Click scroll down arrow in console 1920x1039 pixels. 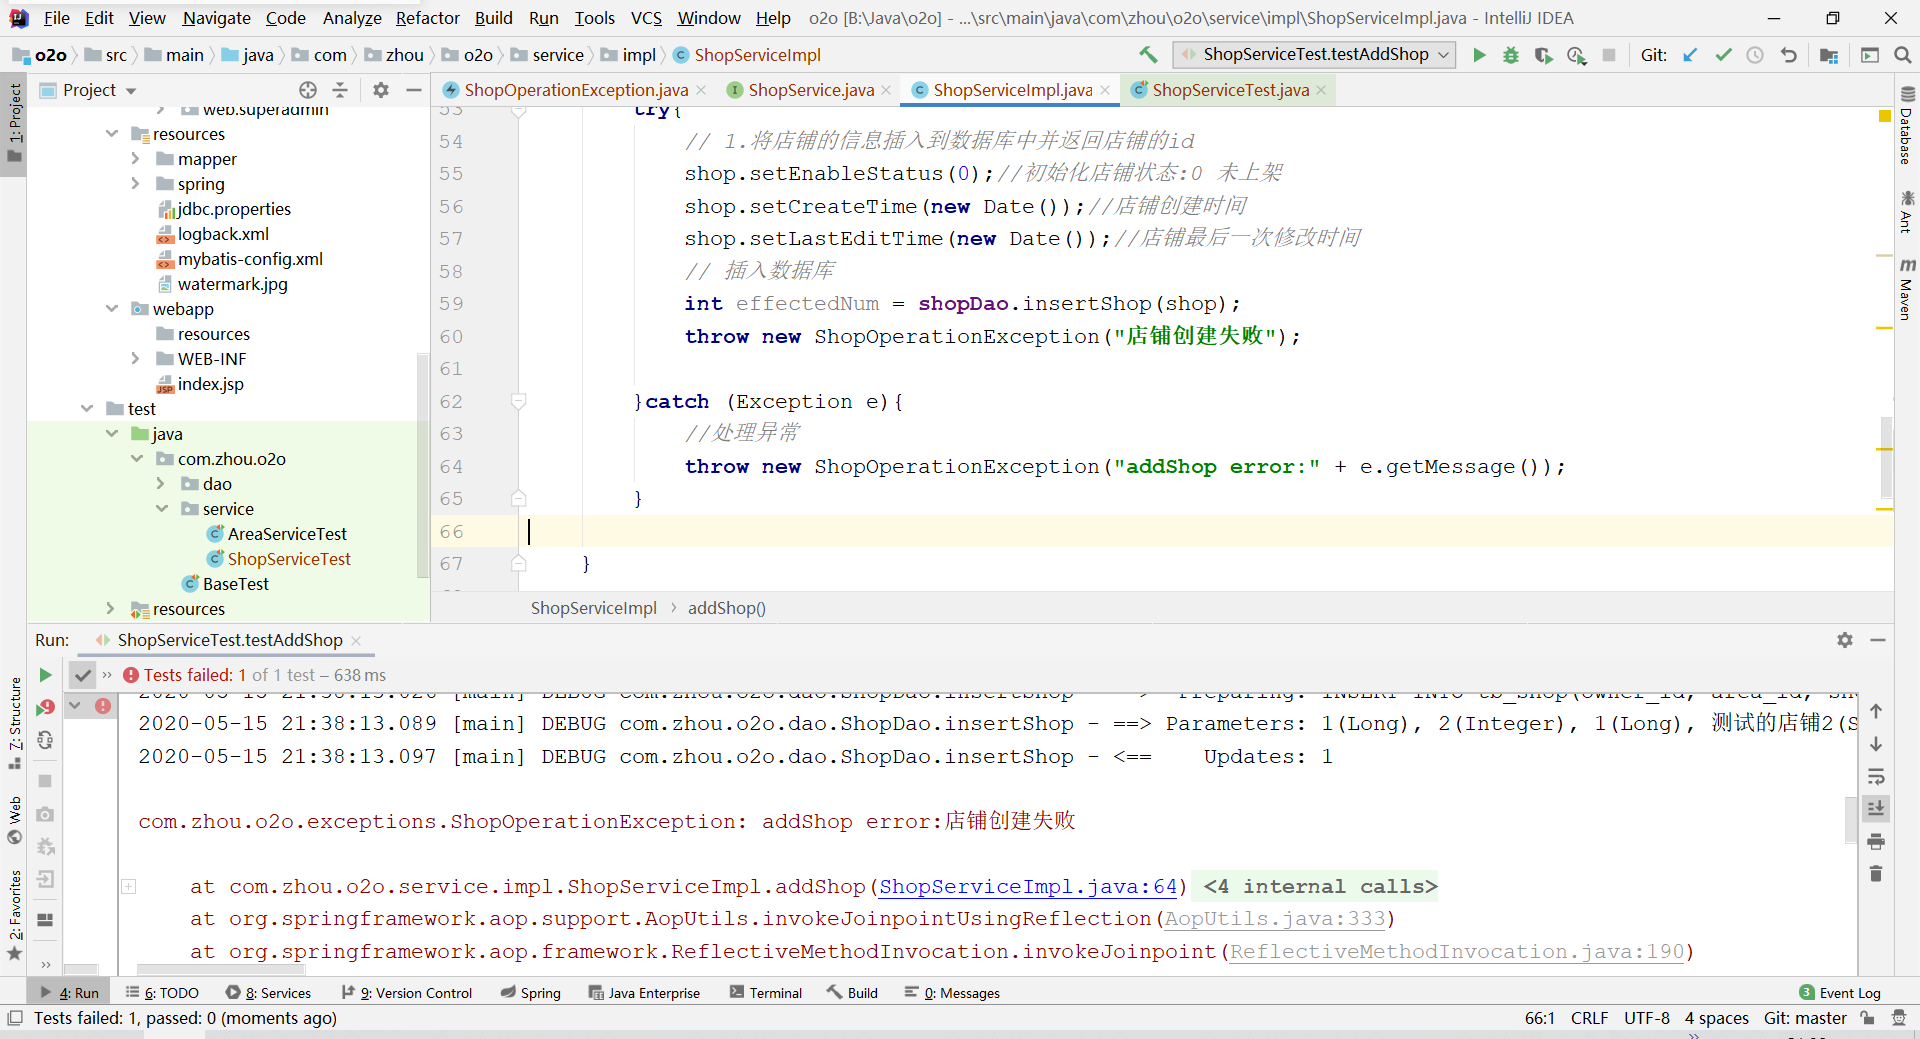click(x=1876, y=744)
